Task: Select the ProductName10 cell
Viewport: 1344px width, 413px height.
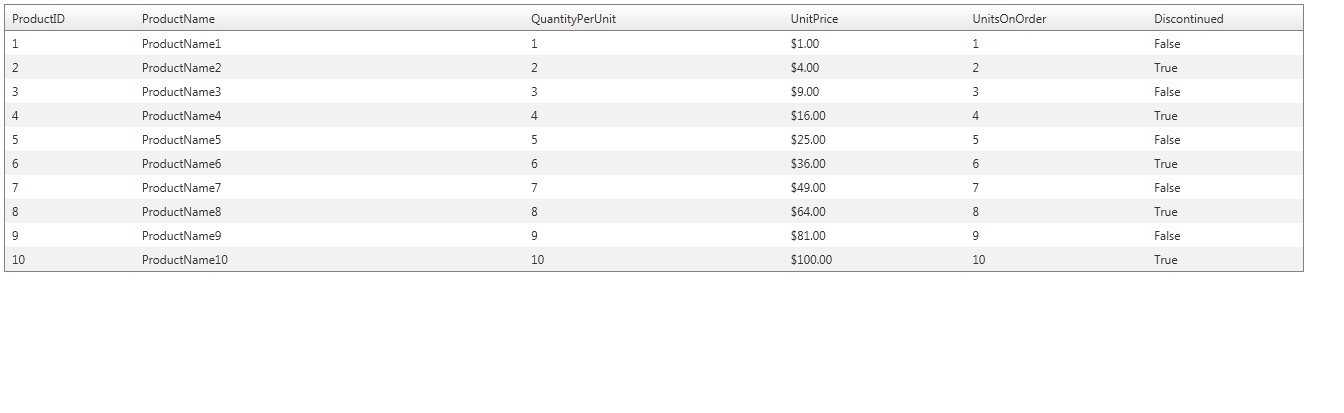Action: click(x=185, y=260)
